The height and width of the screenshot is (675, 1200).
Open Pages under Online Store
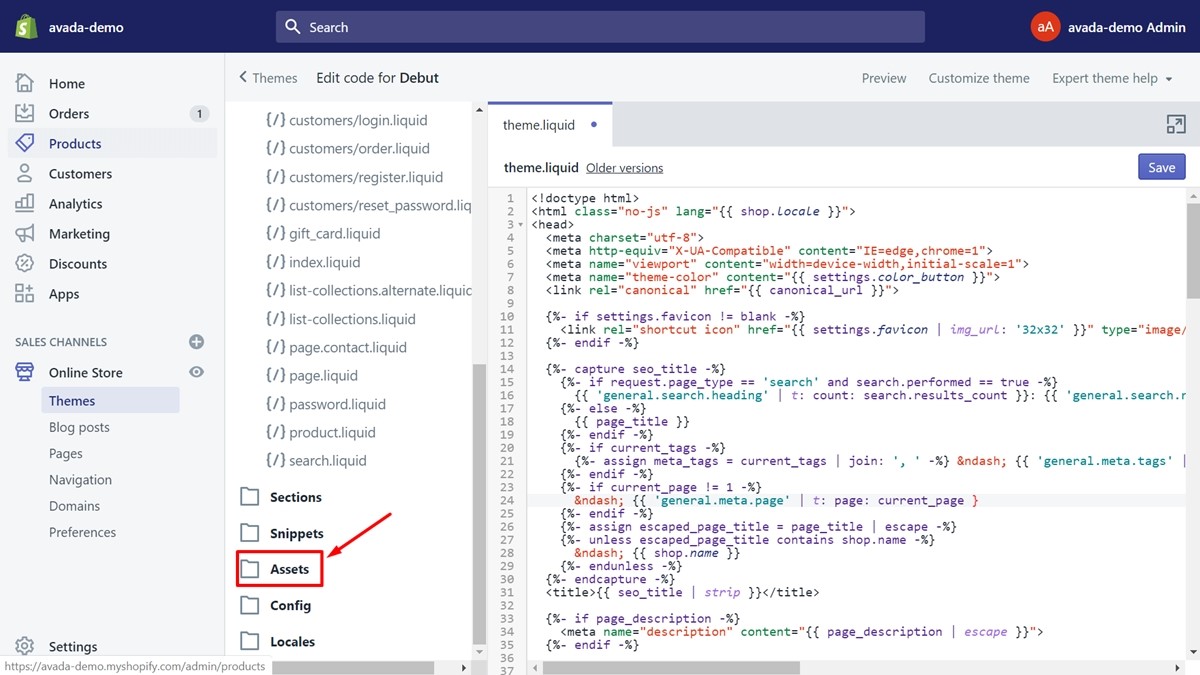(66, 453)
